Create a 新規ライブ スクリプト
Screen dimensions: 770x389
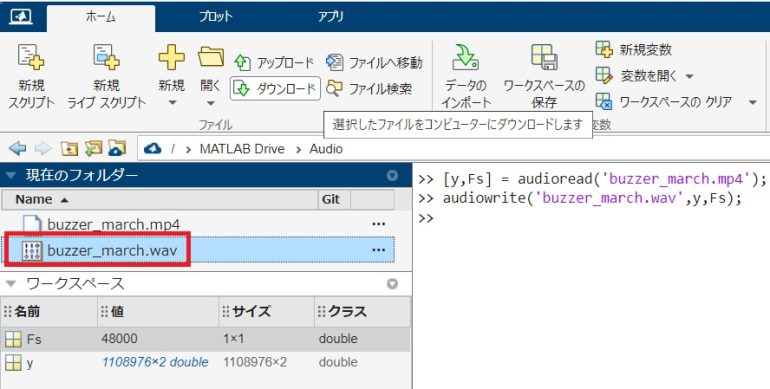[x=106, y=77]
